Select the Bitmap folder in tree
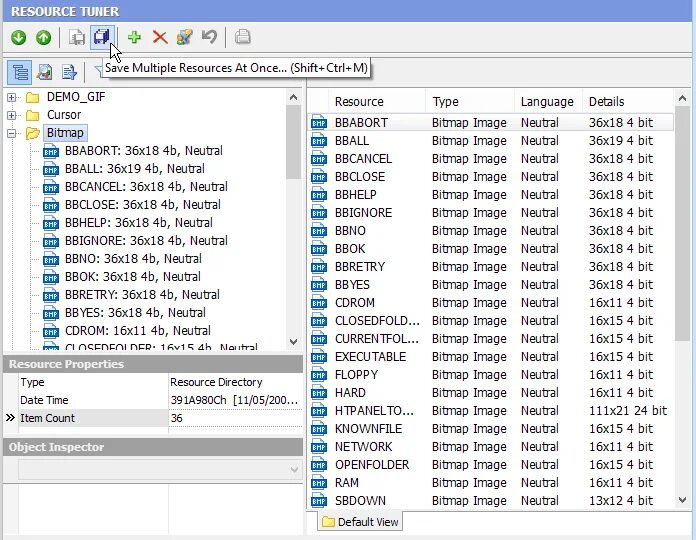The width and height of the screenshot is (696, 540). [65, 133]
